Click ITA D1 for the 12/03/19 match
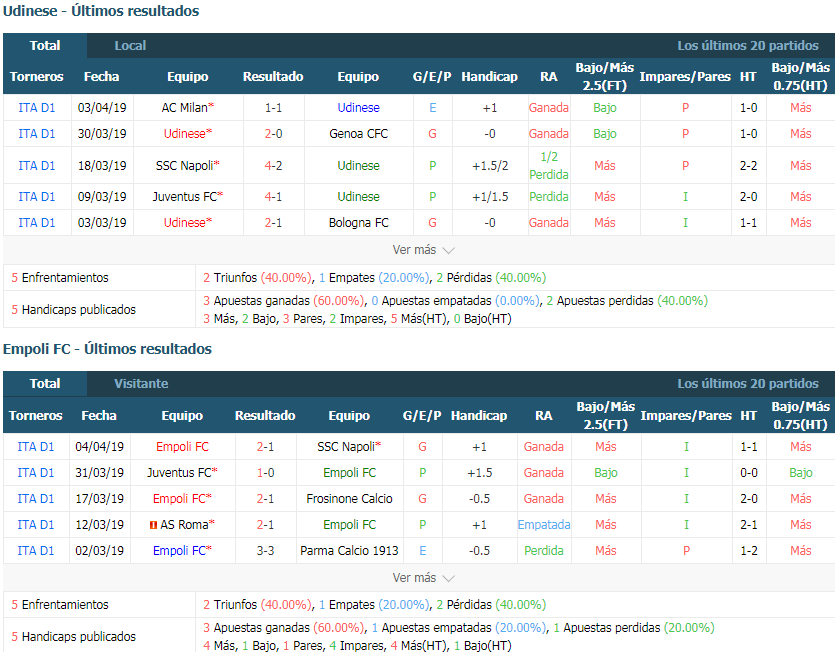The image size is (835, 652). point(36,525)
